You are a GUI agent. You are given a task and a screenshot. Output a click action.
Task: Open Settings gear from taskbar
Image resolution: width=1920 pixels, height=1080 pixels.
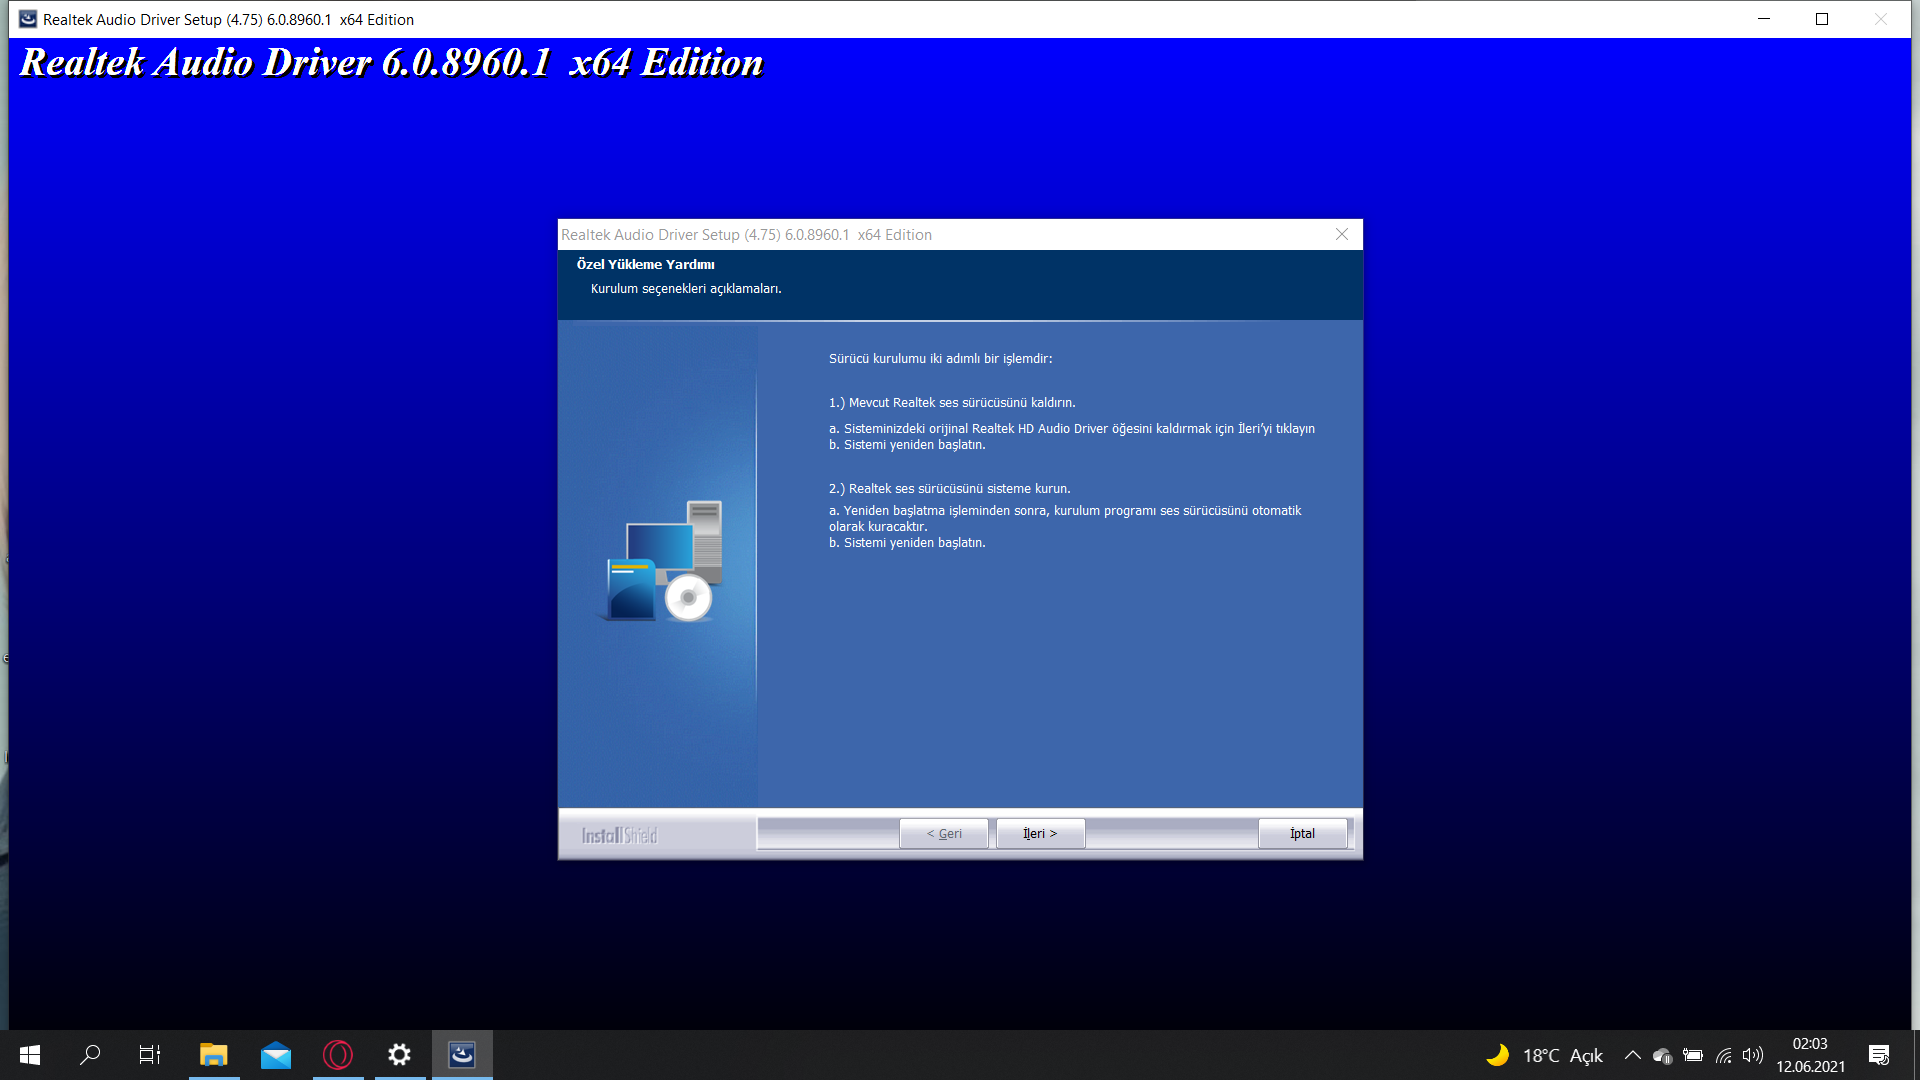click(400, 1055)
